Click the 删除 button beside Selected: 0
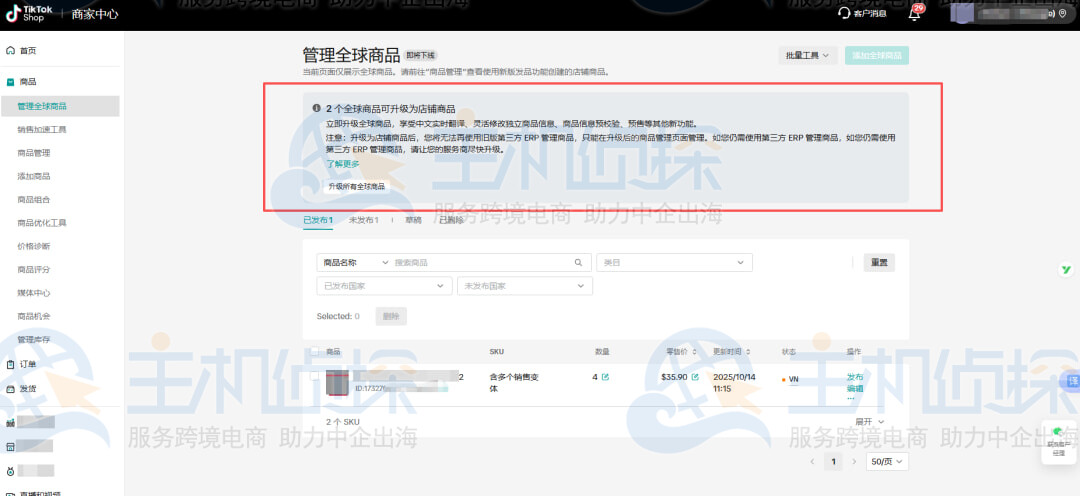The width and height of the screenshot is (1080, 496). coord(391,316)
